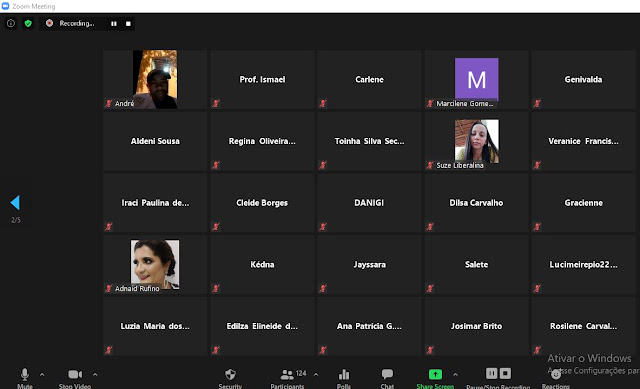Click the green encryption shield icon
Screen dimensions: 640x389
pos(28,23)
